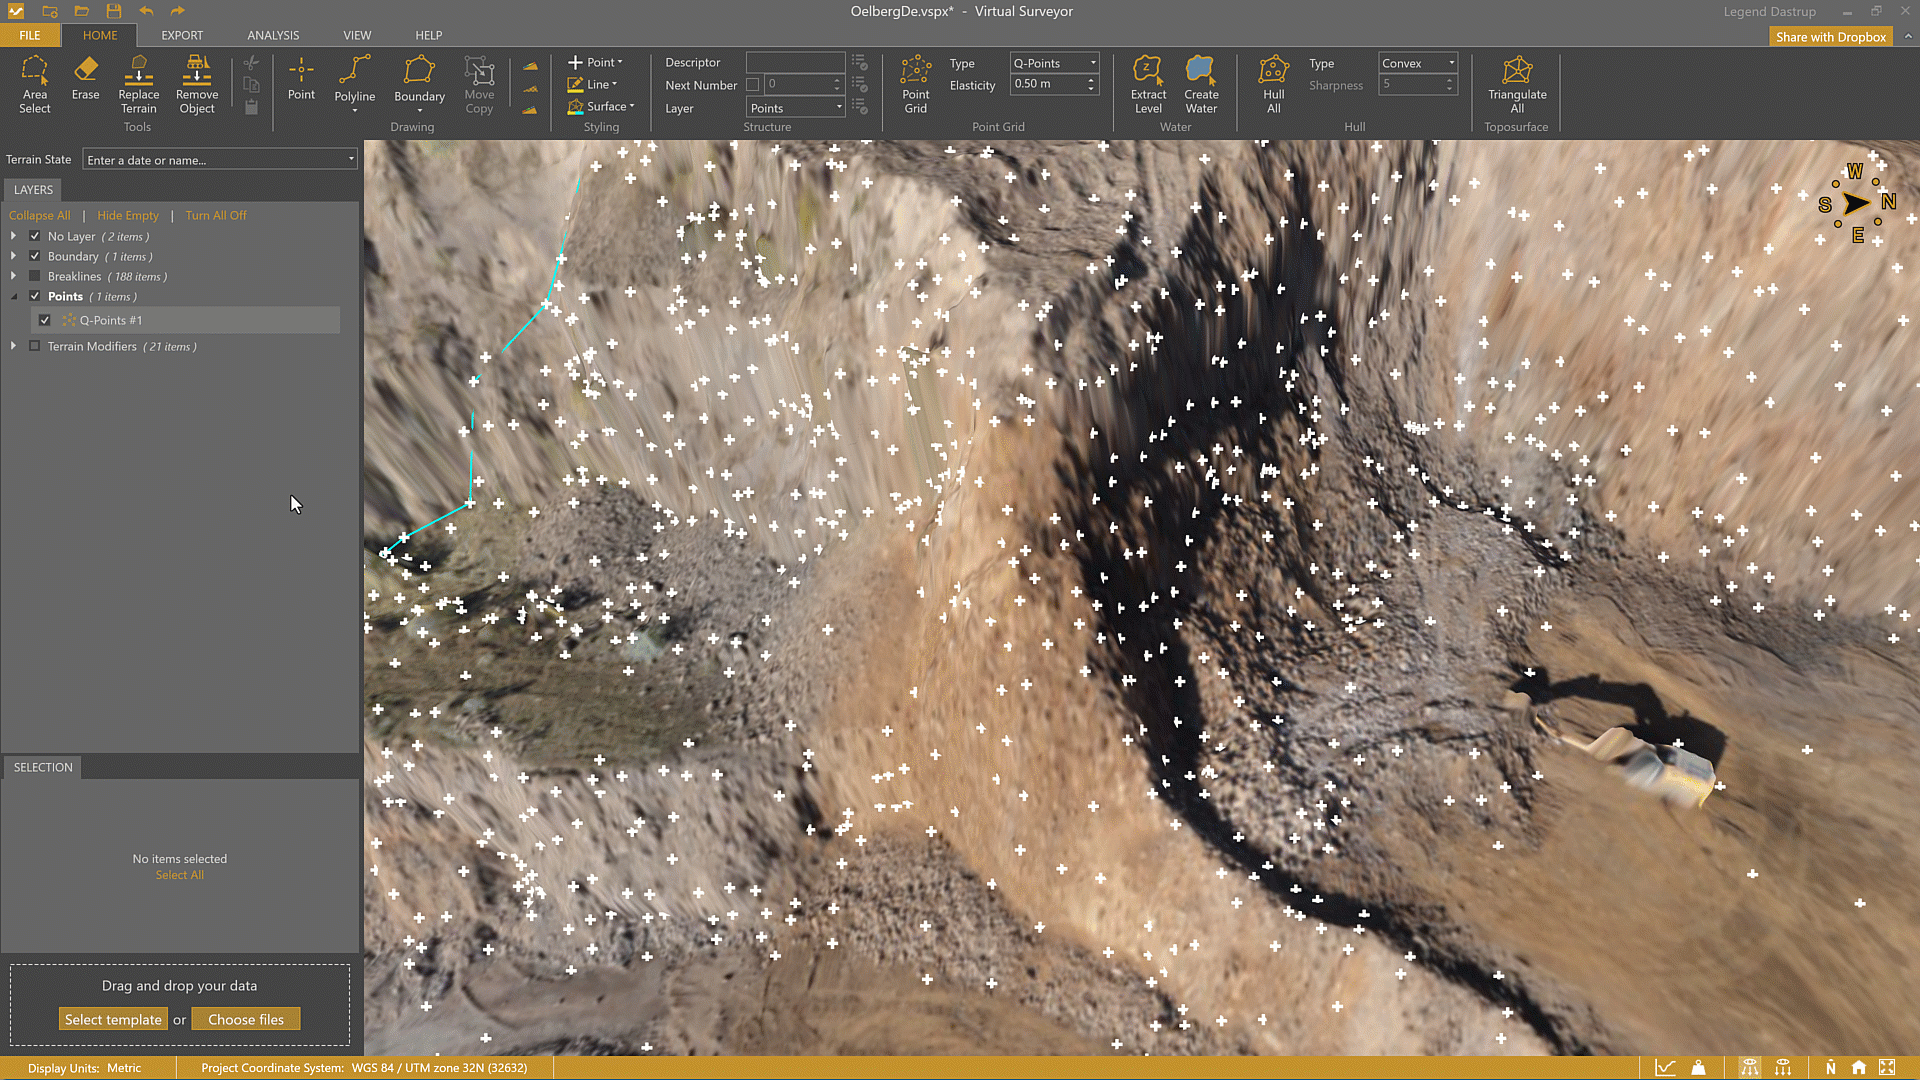The image size is (1920, 1080).
Task: Switch to the ANALYSIS ribbon tab
Action: pos(273,35)
